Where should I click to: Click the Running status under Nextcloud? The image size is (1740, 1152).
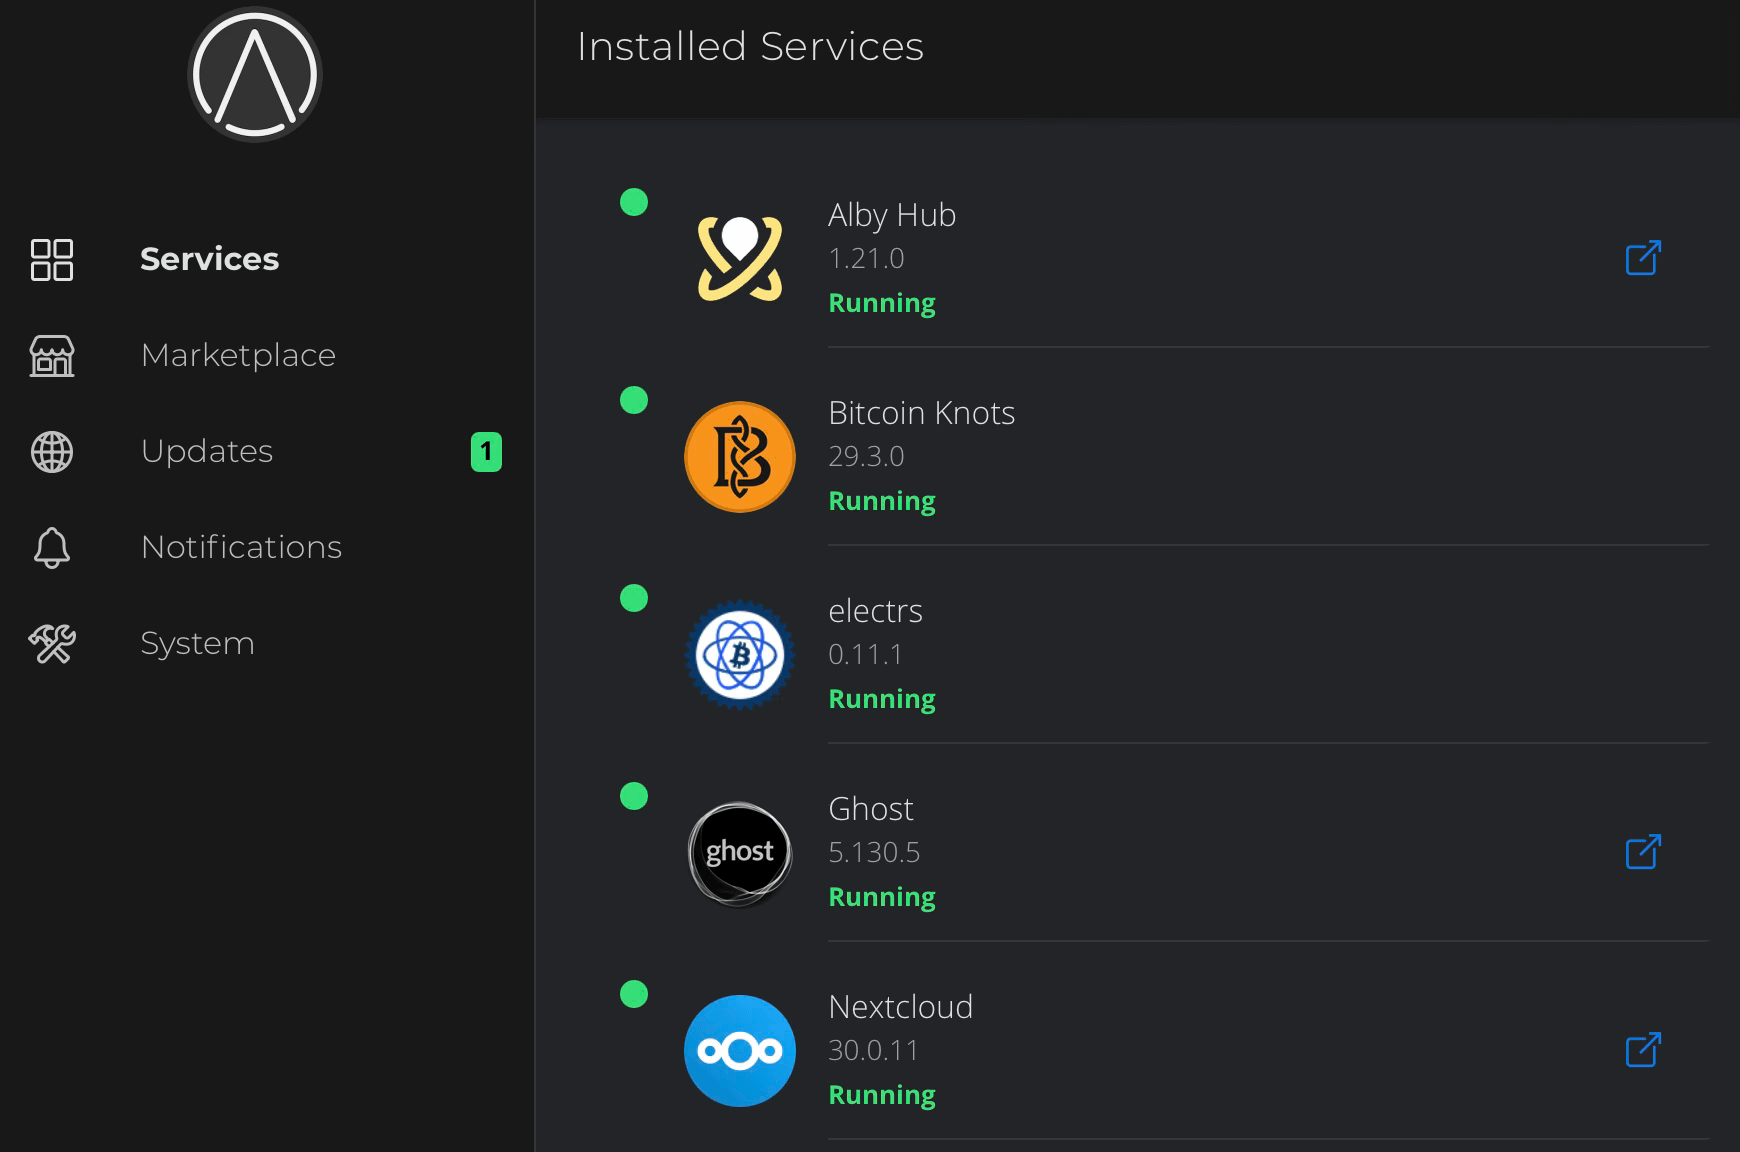(882, 1096)
